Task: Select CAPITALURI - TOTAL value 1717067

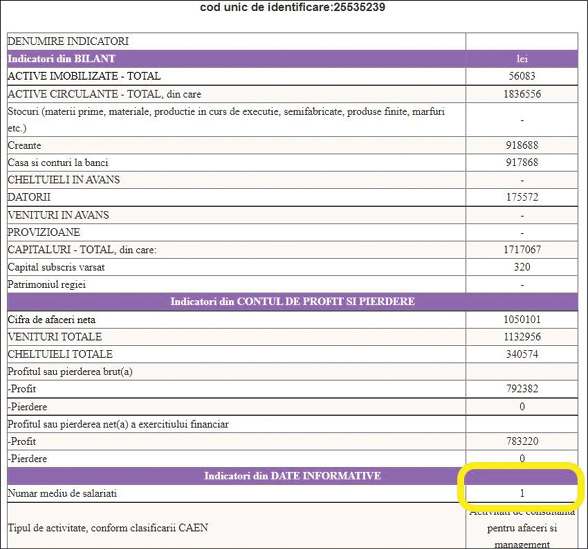Action: [x=522, y=249]
